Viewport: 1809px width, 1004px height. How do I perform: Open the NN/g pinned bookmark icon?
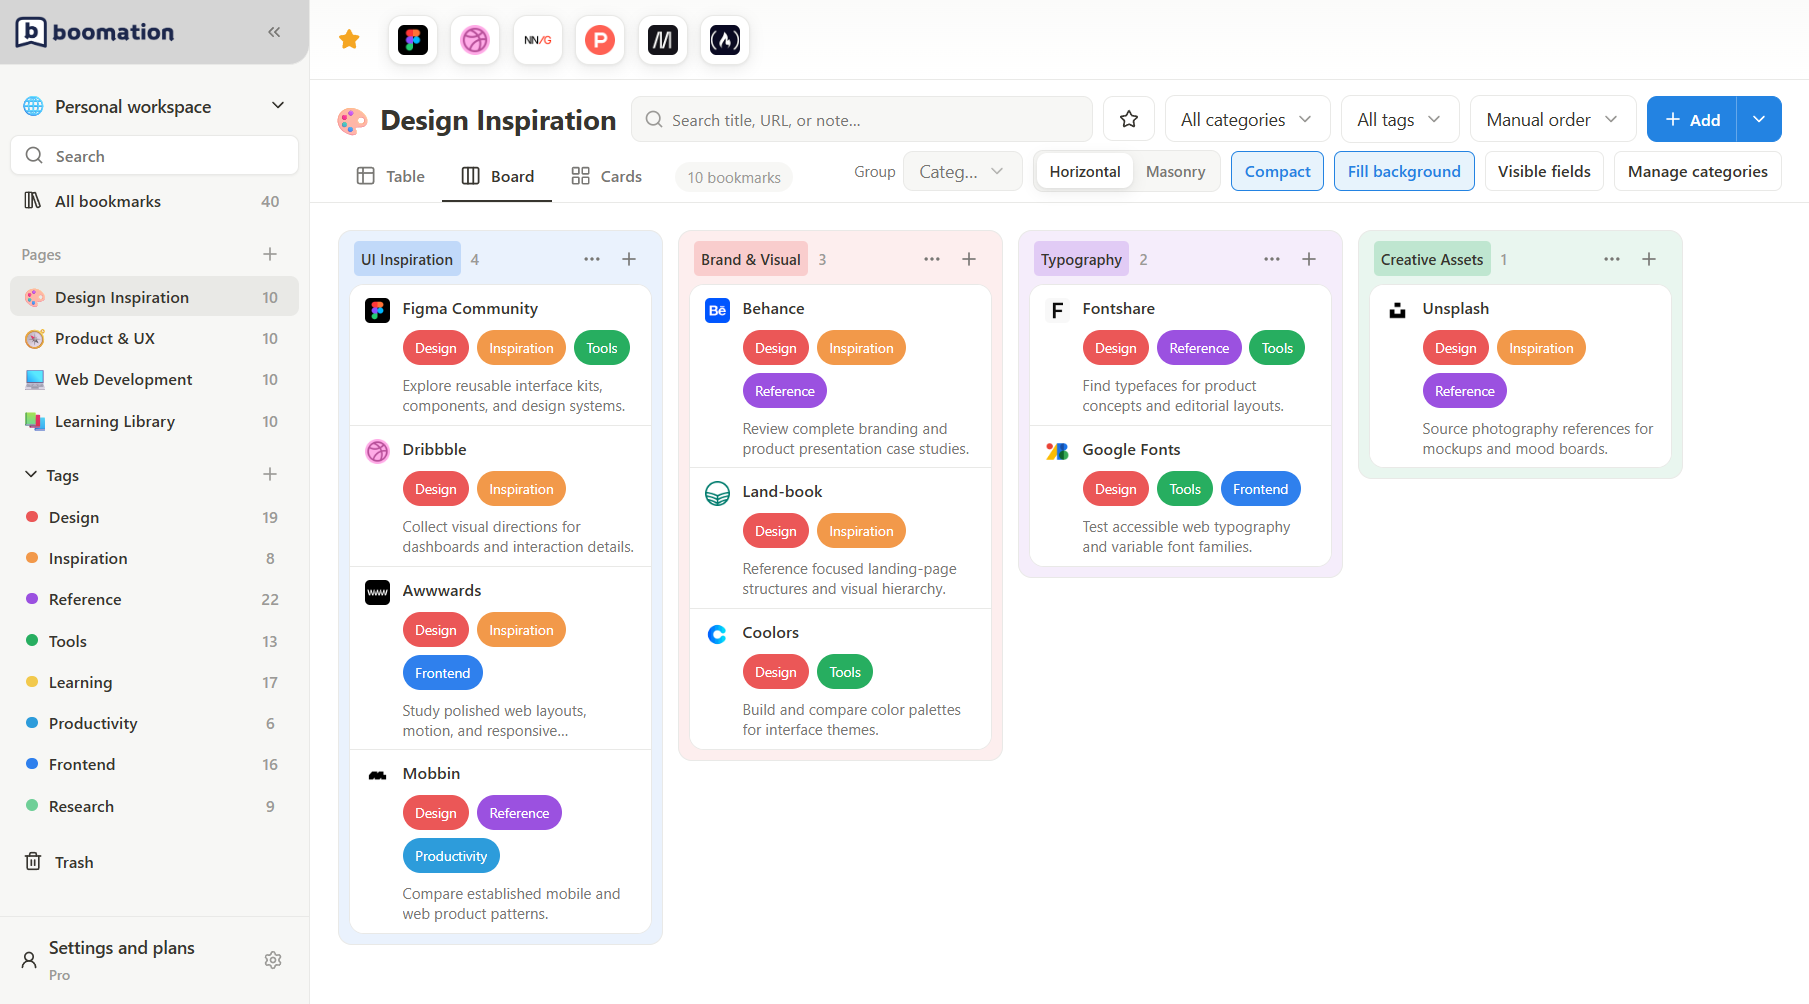click(x=538, y=40)
